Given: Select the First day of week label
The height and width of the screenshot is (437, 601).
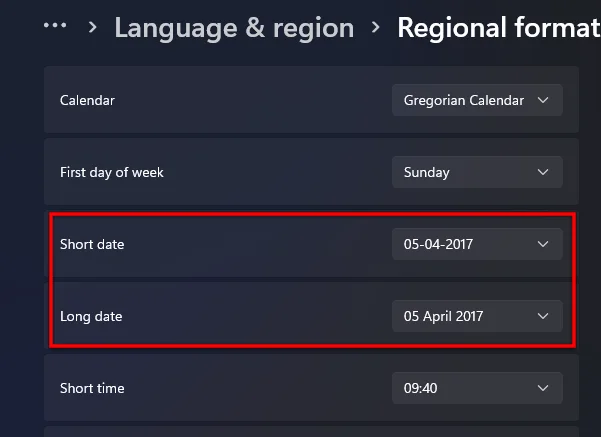Looking at the screenshot, I should coord(111,172).
